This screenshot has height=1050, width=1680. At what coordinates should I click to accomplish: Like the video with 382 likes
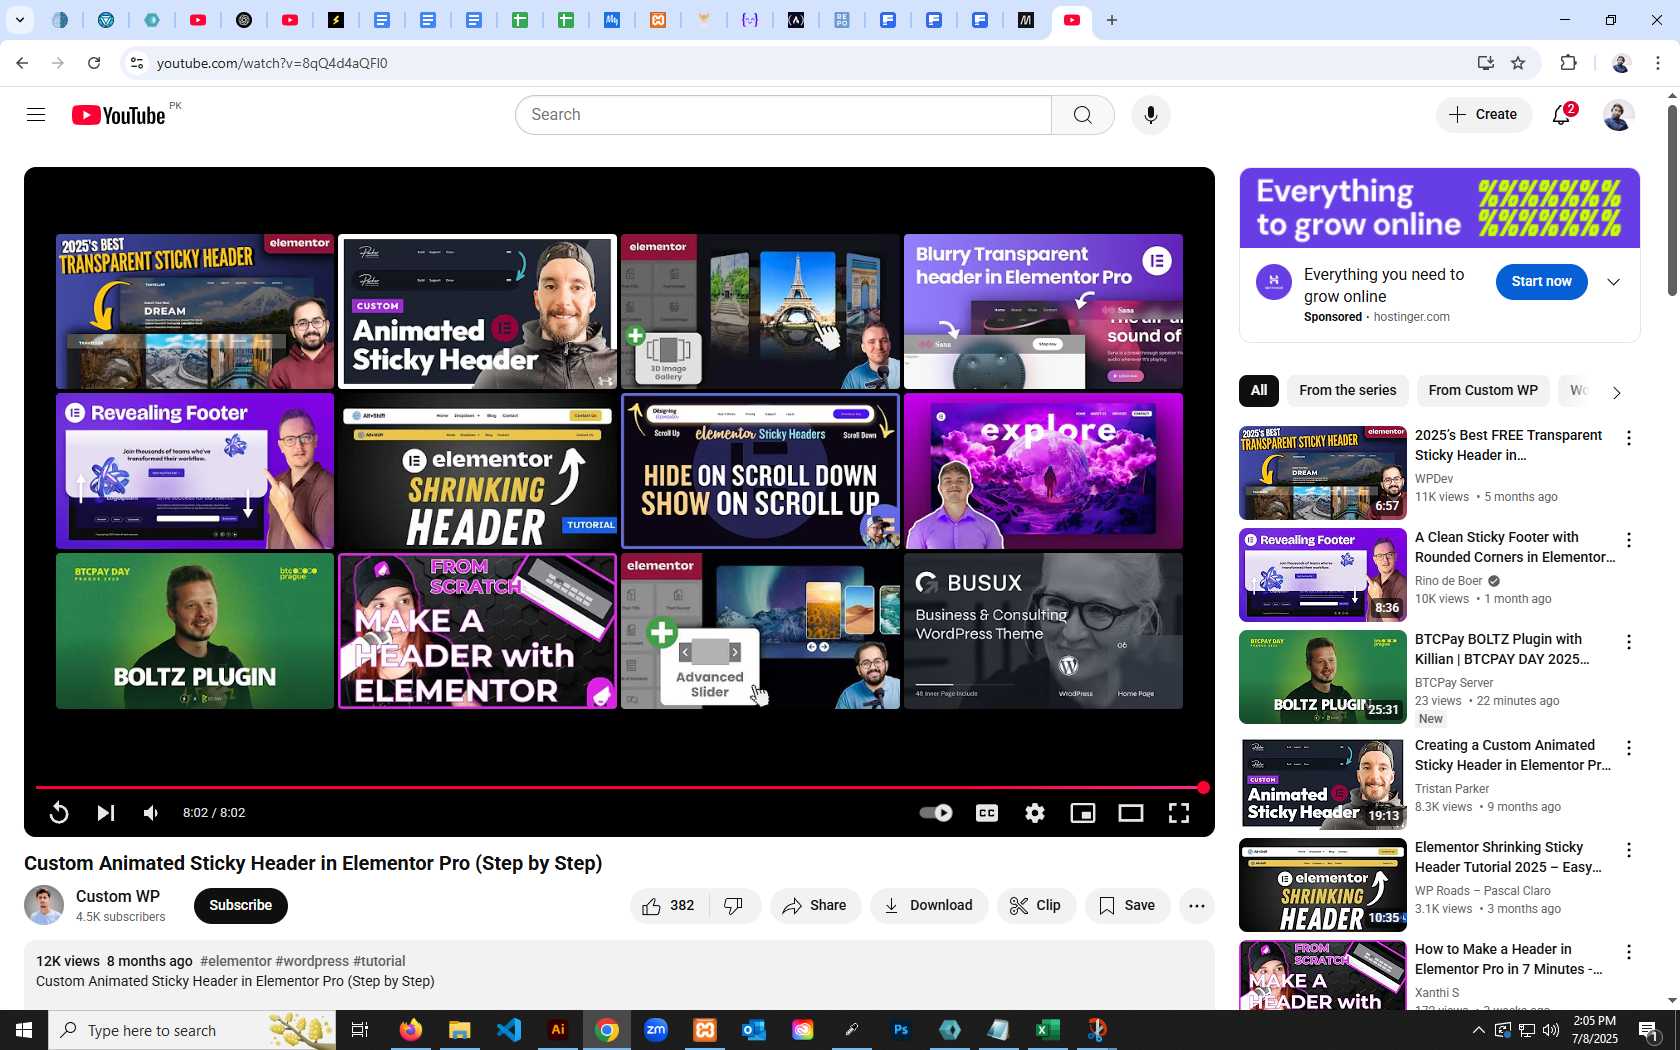(x=669, y=906)
